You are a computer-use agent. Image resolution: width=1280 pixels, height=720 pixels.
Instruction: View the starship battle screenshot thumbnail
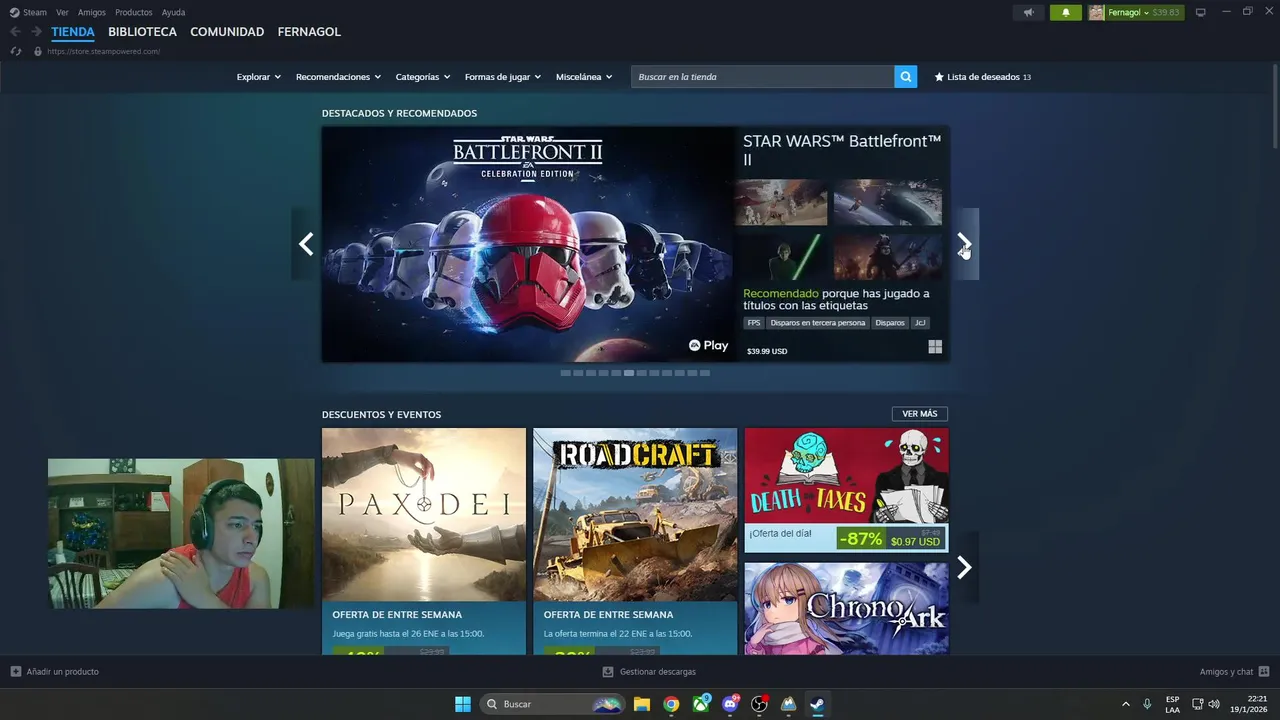888,202
